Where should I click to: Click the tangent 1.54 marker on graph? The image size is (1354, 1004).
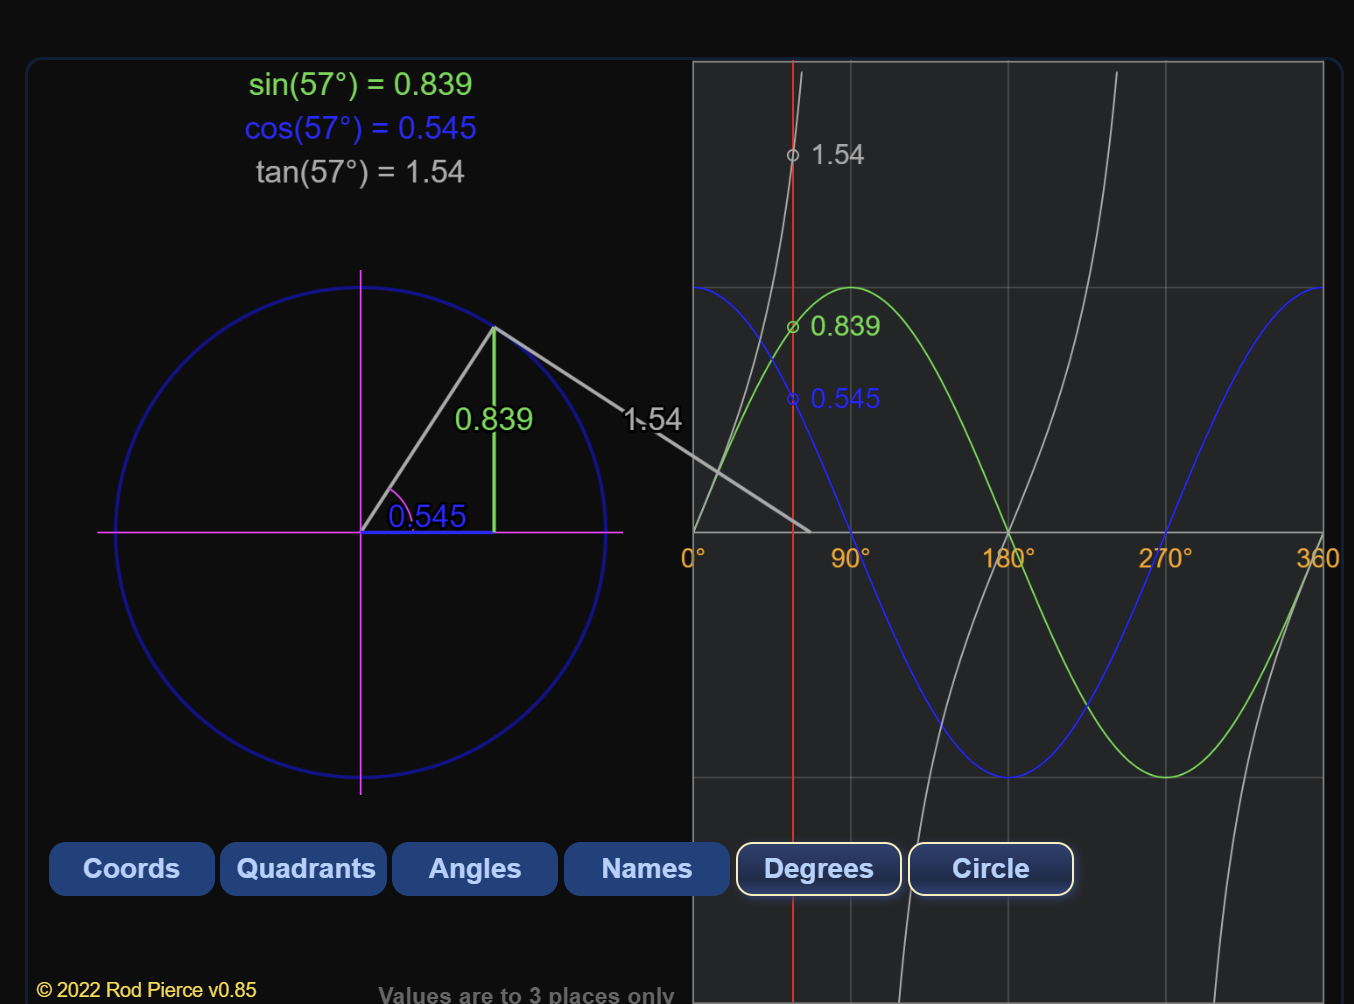[793, 155]
